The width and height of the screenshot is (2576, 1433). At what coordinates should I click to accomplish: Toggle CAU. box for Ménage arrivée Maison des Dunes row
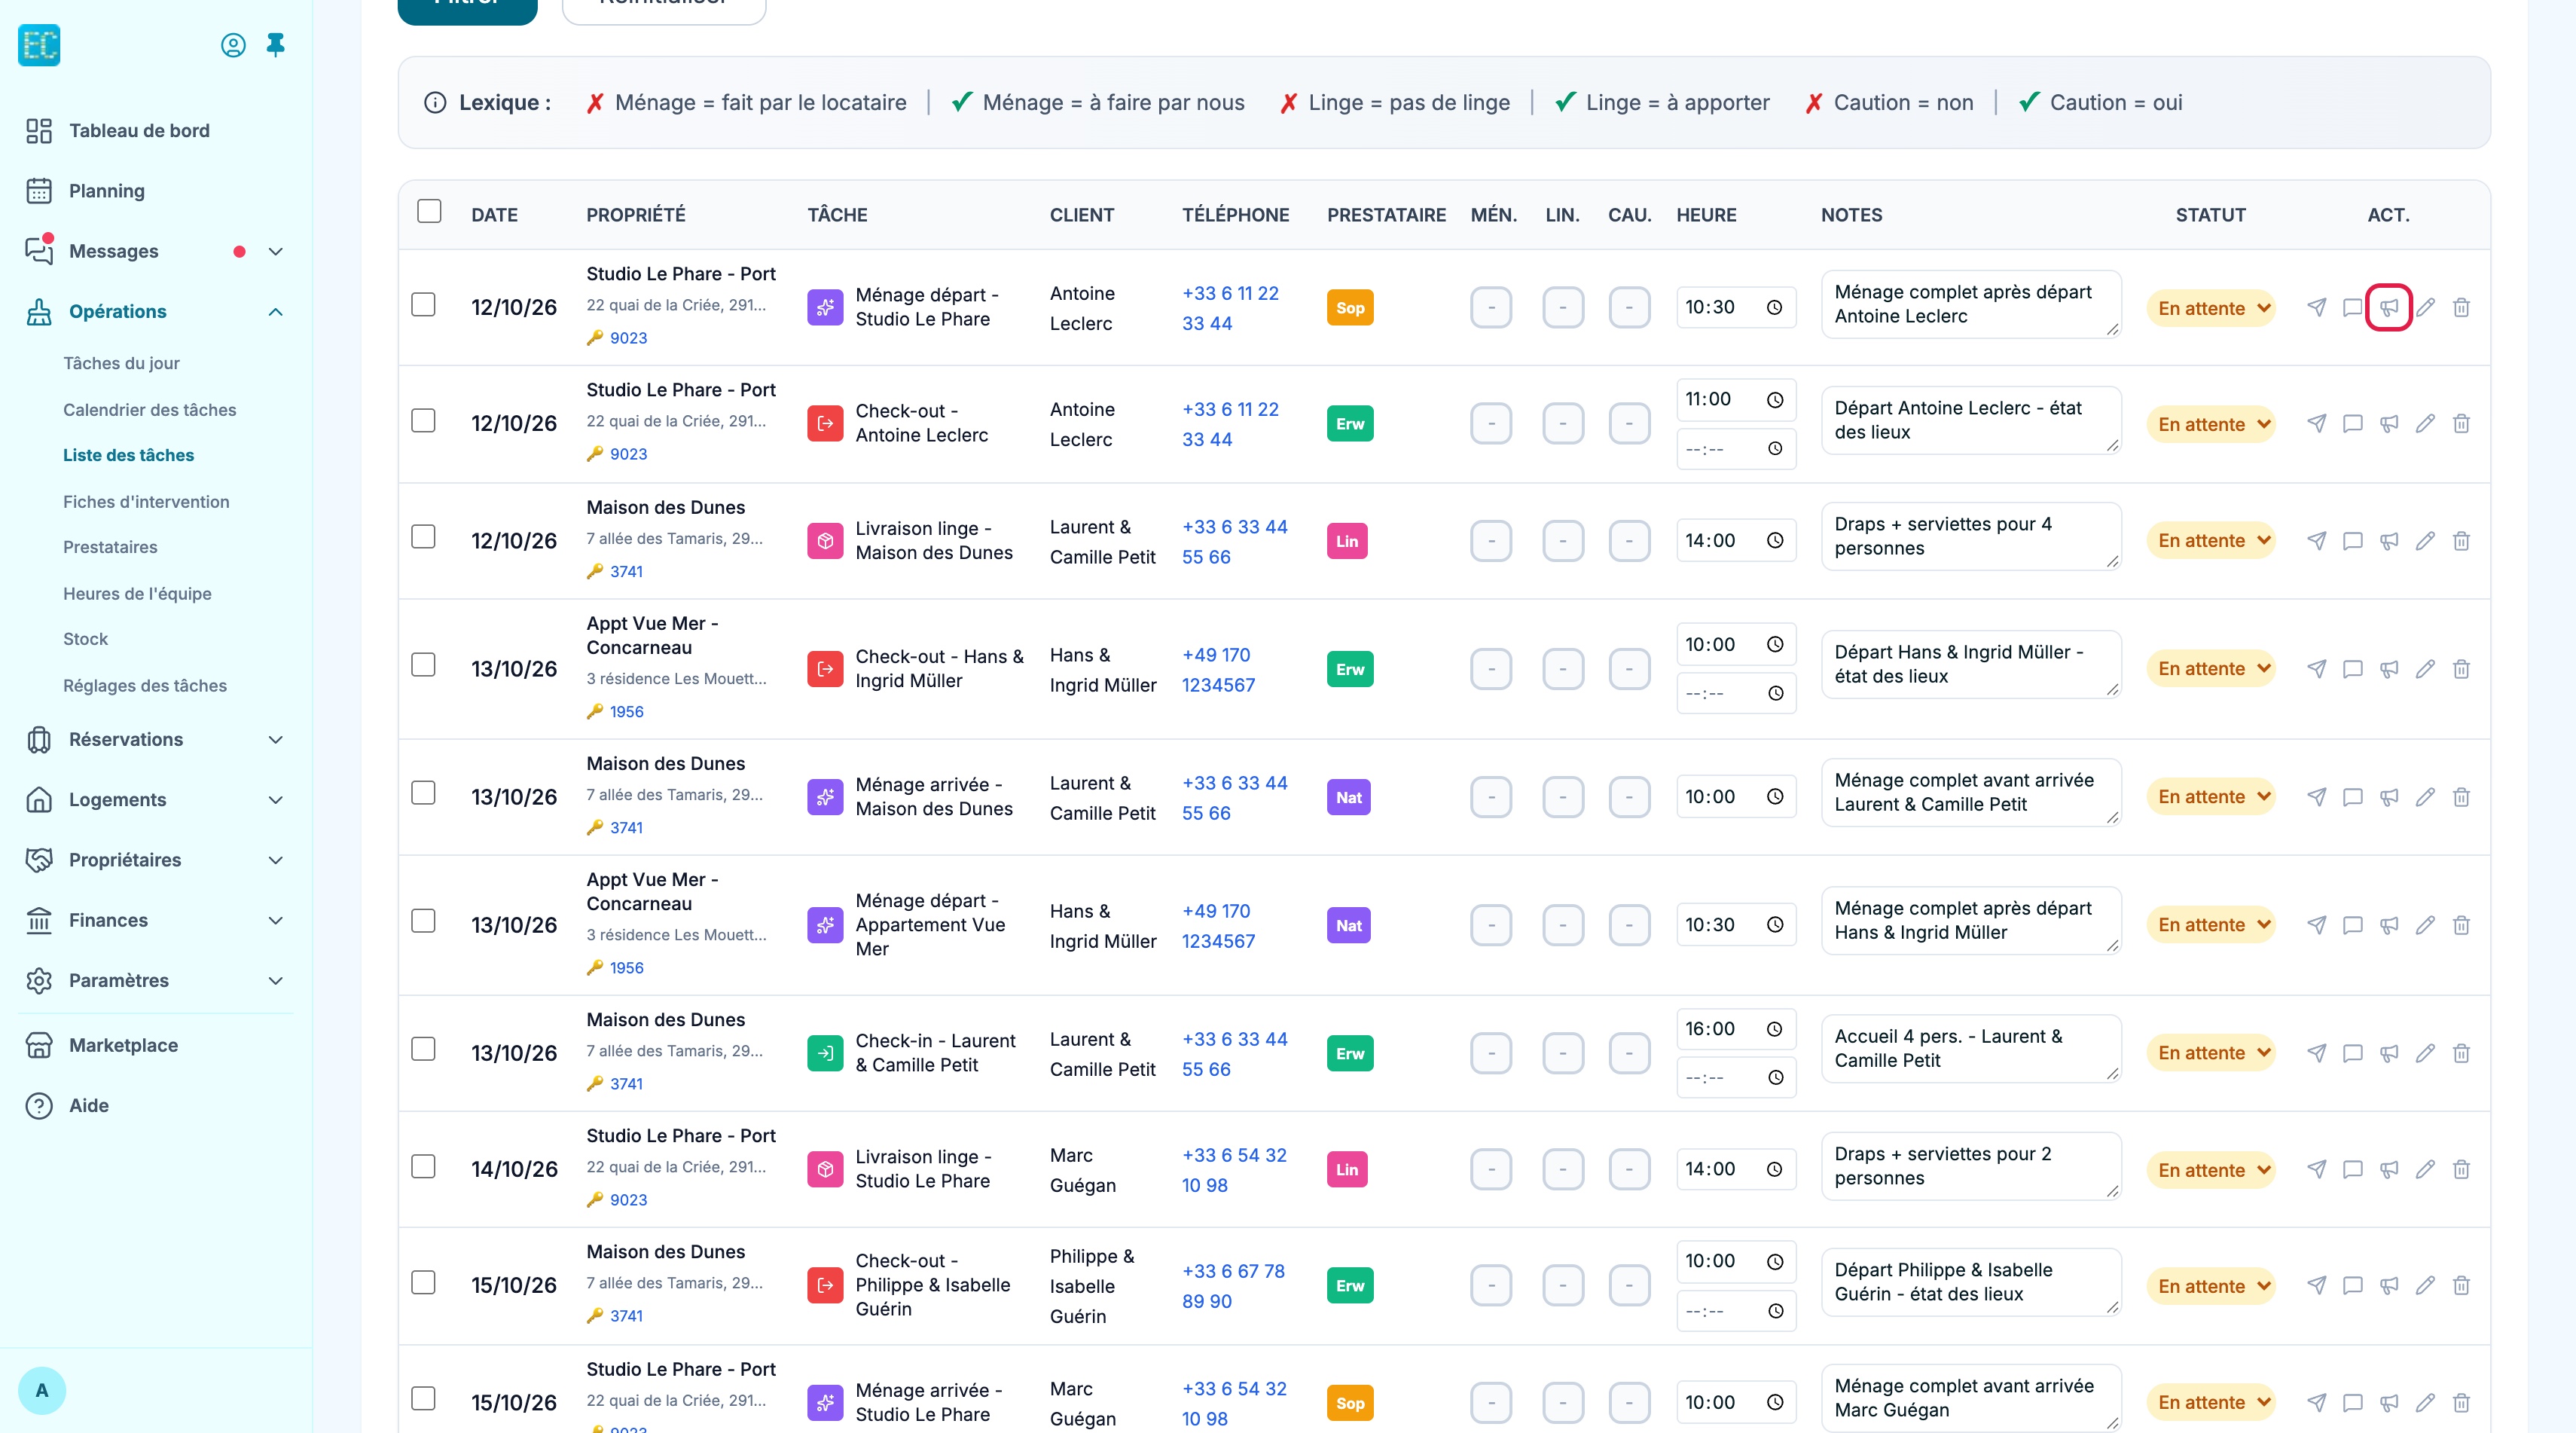1629,797
